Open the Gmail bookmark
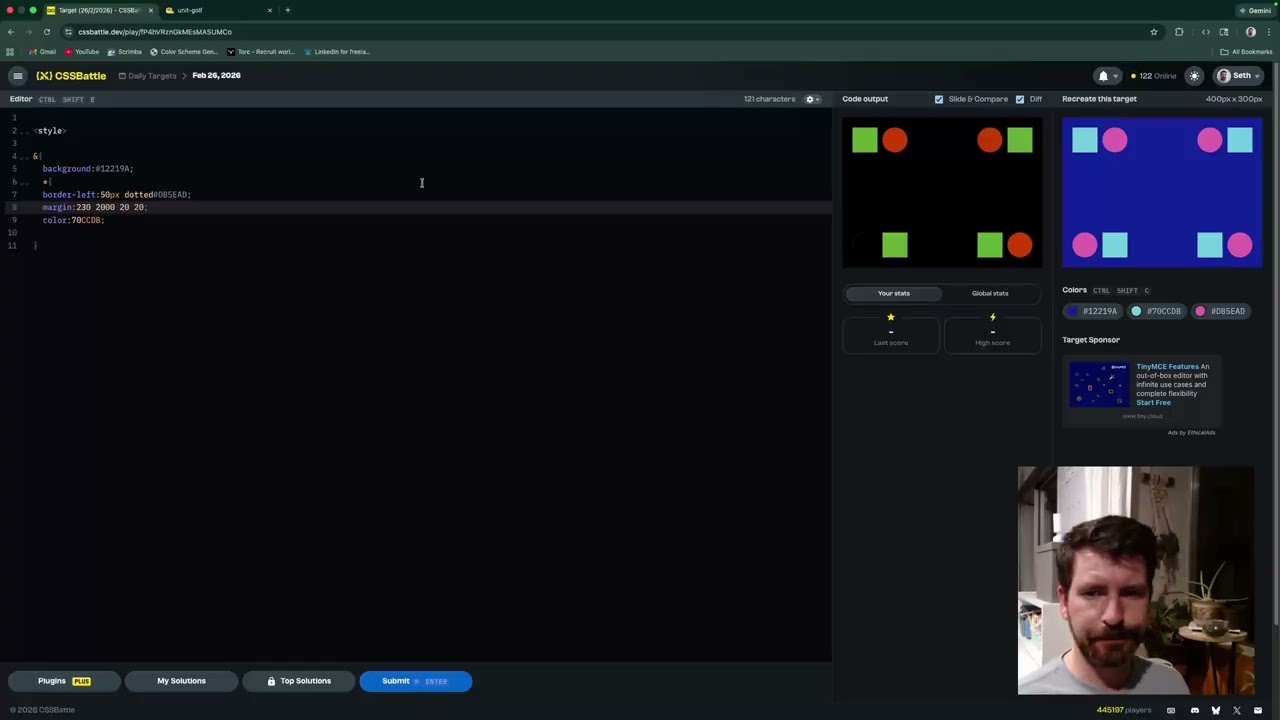 (42, 52)
